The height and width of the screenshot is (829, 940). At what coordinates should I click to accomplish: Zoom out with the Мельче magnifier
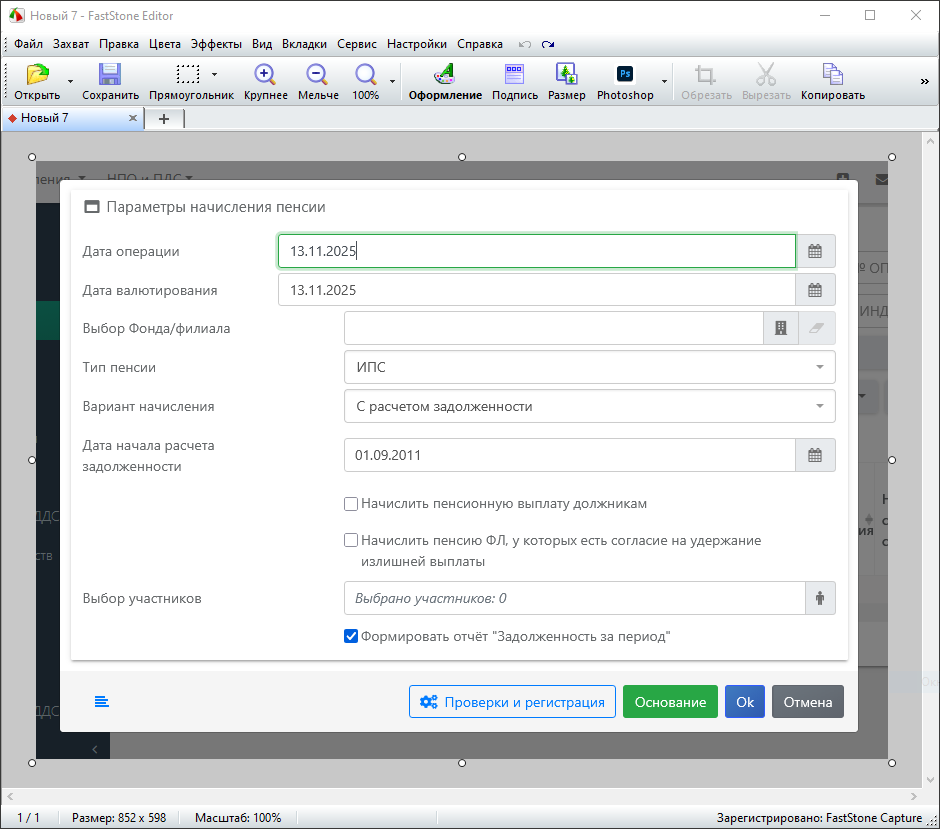pos(317,75)
